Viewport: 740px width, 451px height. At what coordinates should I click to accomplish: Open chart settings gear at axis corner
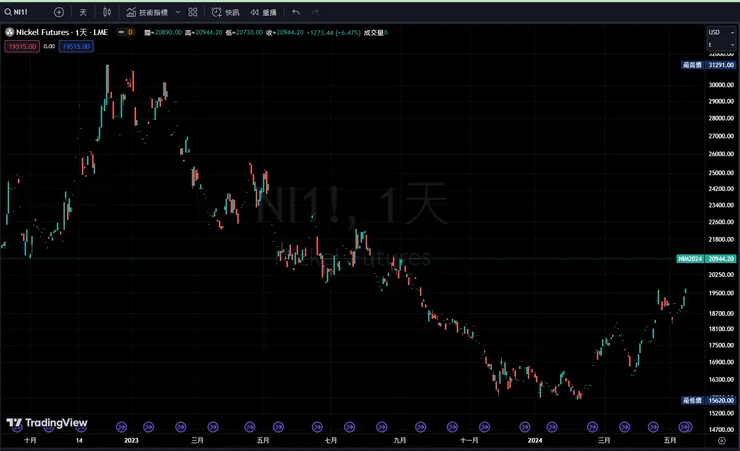tap(722, 441)
